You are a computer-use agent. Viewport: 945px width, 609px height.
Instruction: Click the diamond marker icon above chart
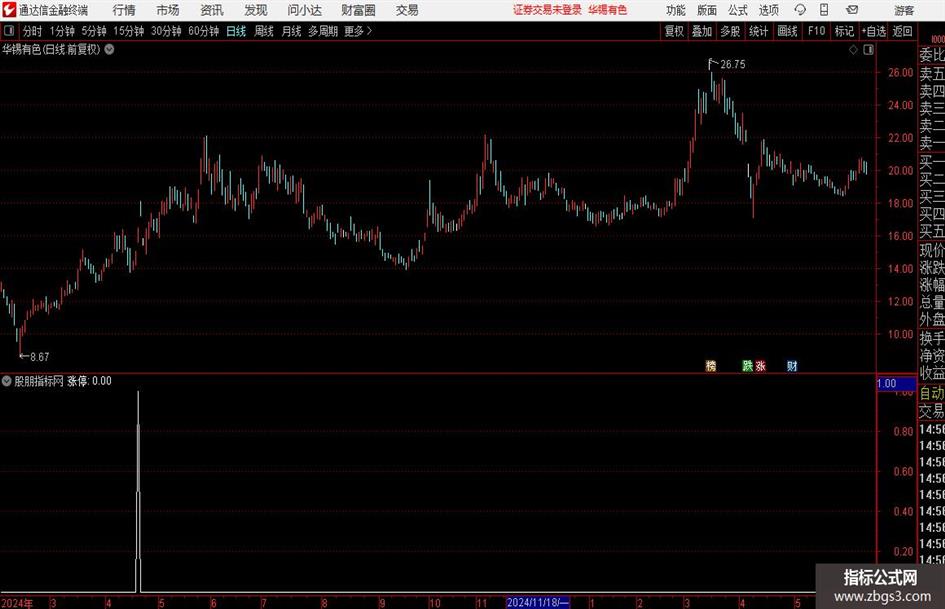(x=853, y=50)
